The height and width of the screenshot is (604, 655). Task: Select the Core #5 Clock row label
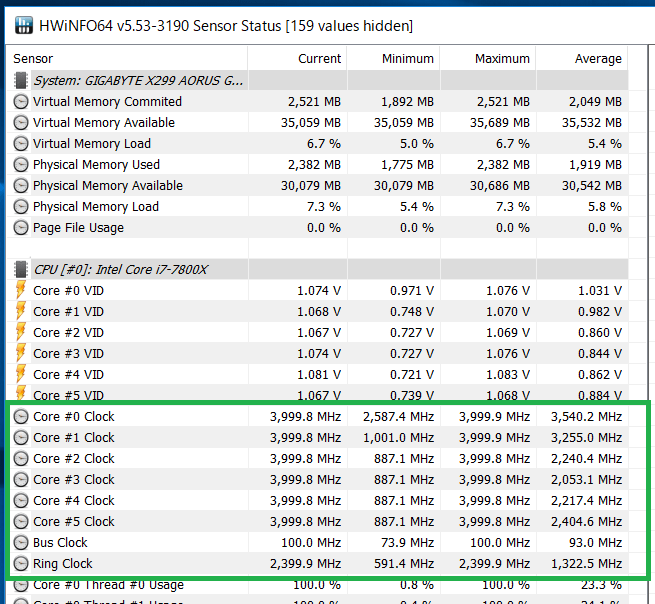tap(74, 521)
